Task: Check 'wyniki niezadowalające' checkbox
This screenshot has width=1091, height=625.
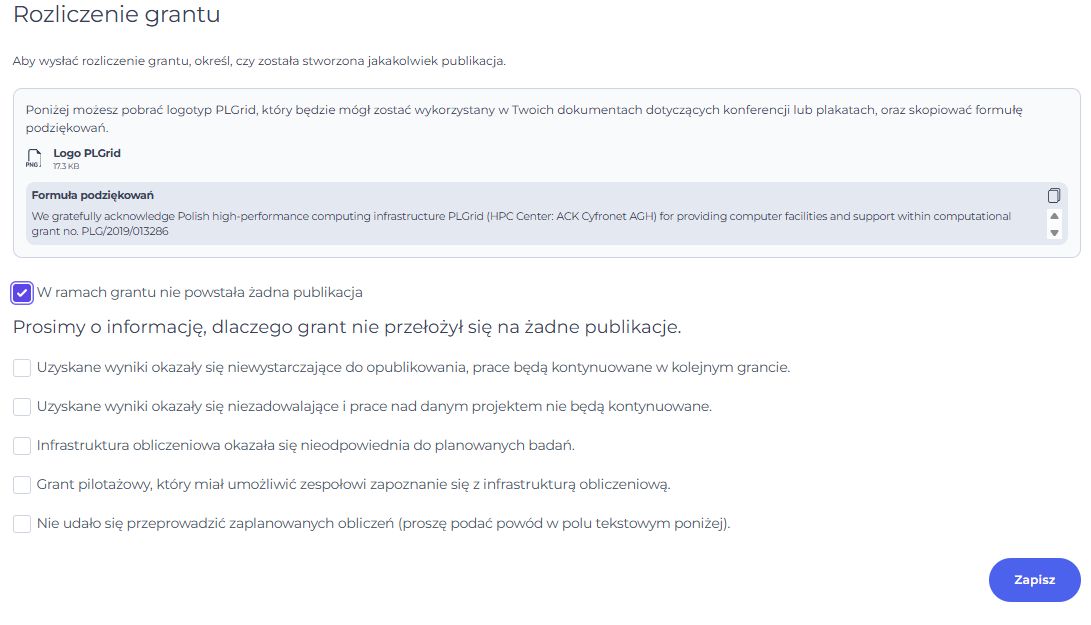Action: click(22, 407)
